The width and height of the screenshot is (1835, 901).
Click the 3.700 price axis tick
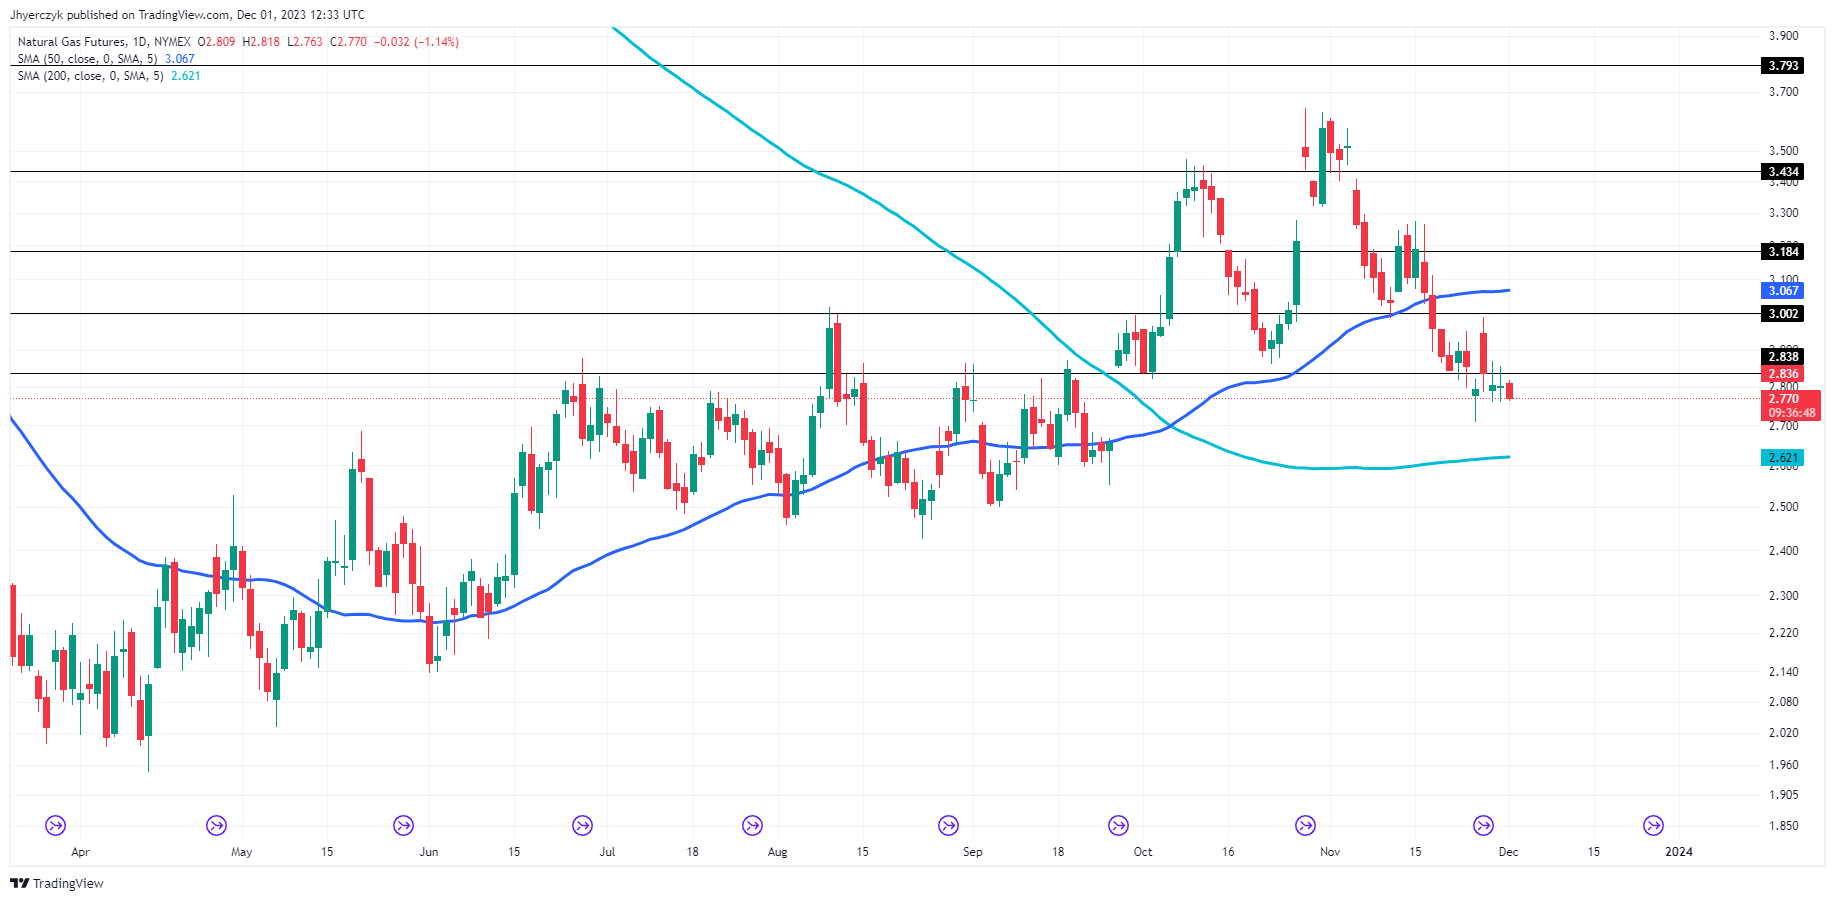(1783, 92)
